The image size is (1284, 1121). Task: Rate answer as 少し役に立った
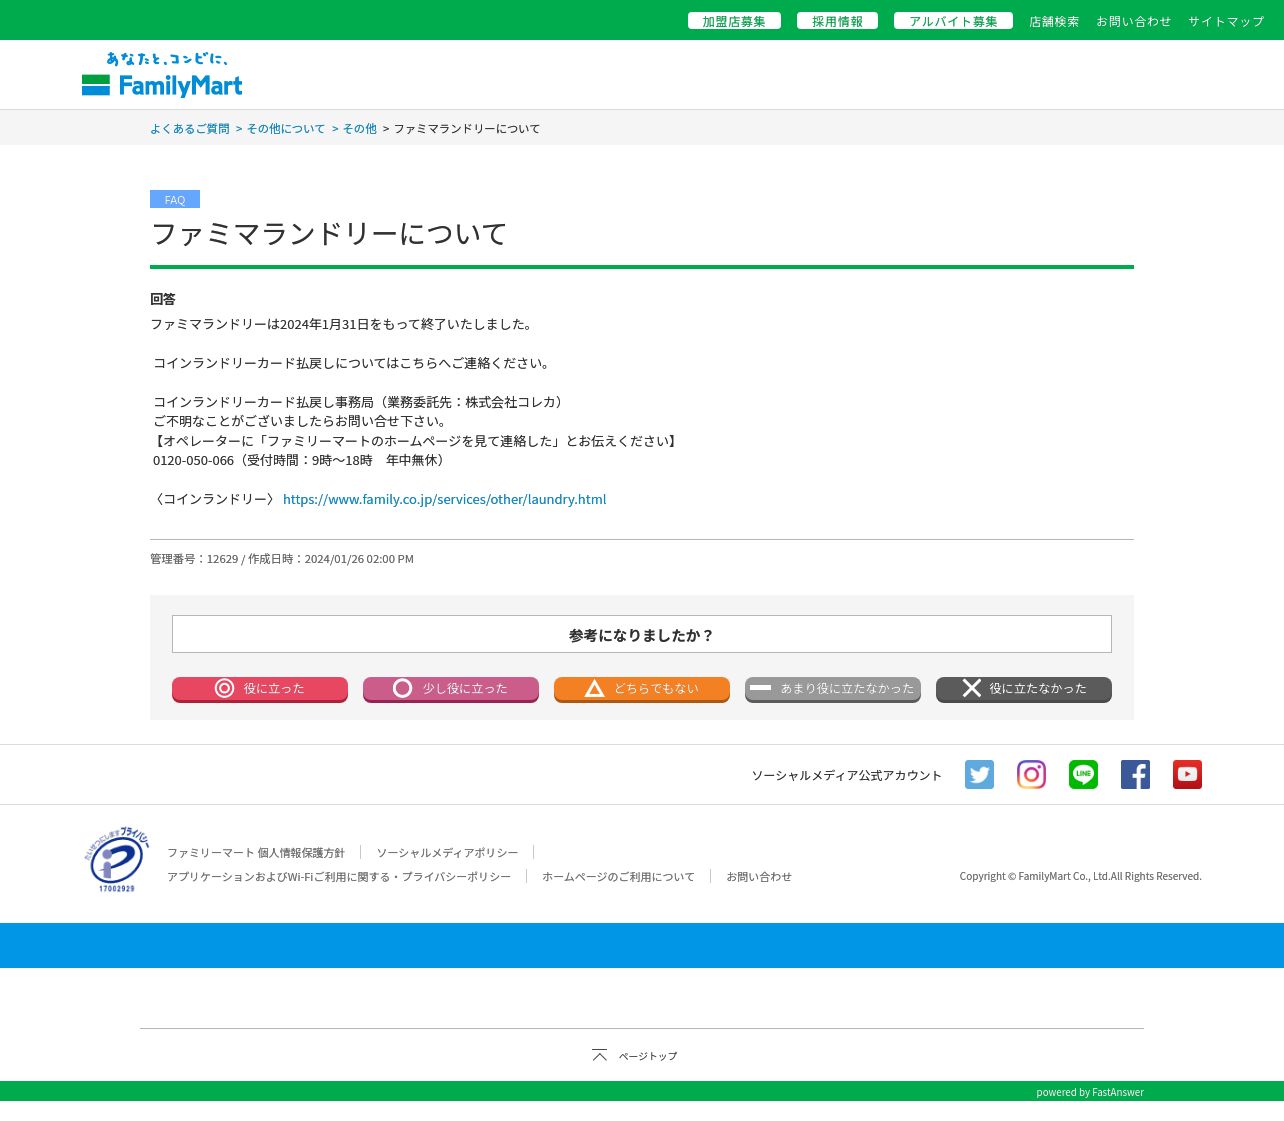click(x=451, y=689)
